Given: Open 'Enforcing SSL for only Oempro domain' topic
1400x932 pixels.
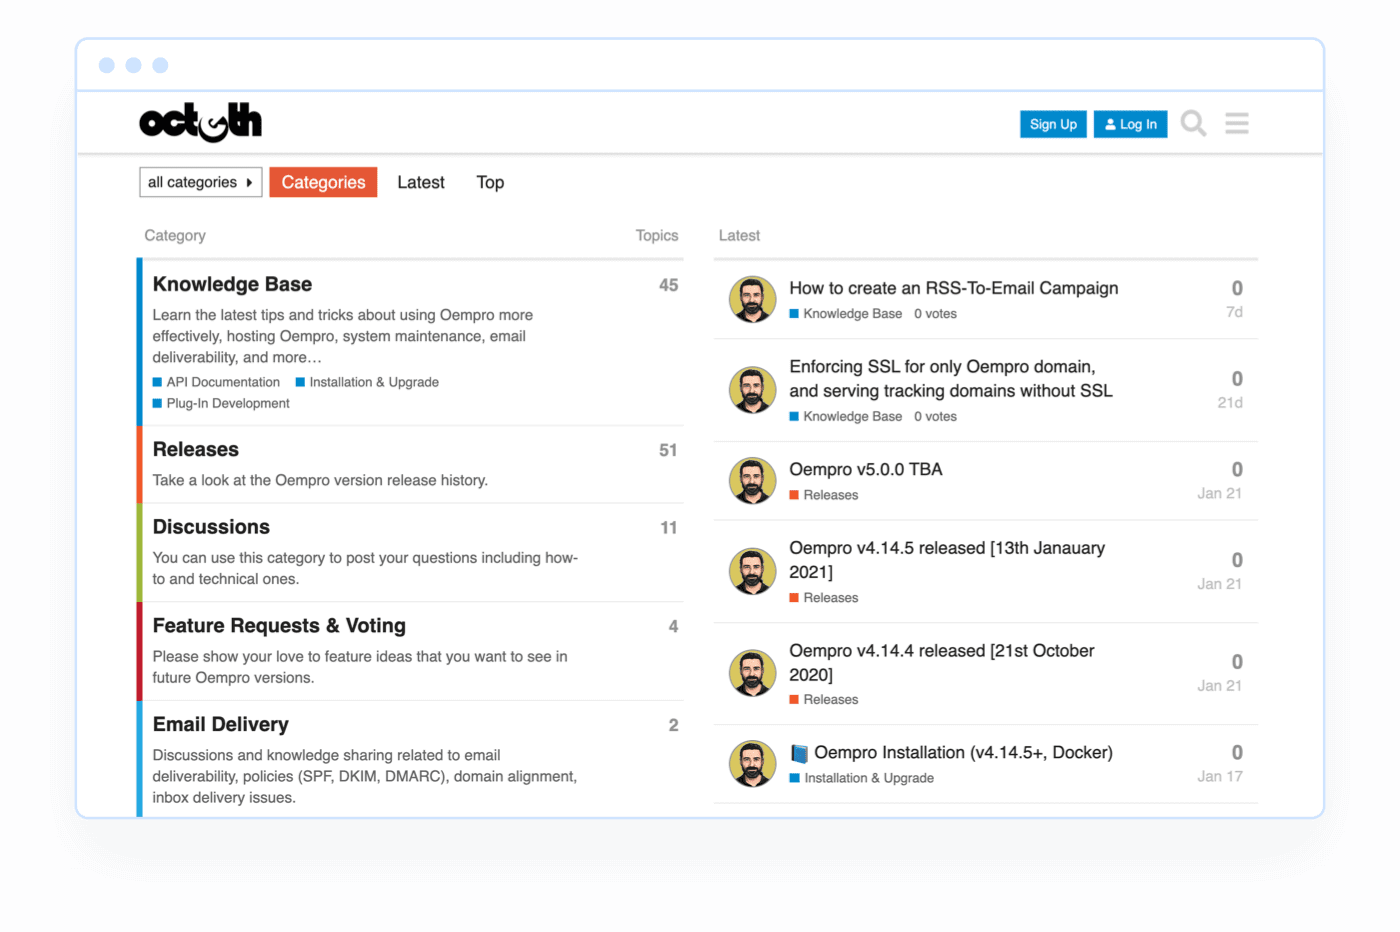Looking at the screenshot, I should [951, 379].
